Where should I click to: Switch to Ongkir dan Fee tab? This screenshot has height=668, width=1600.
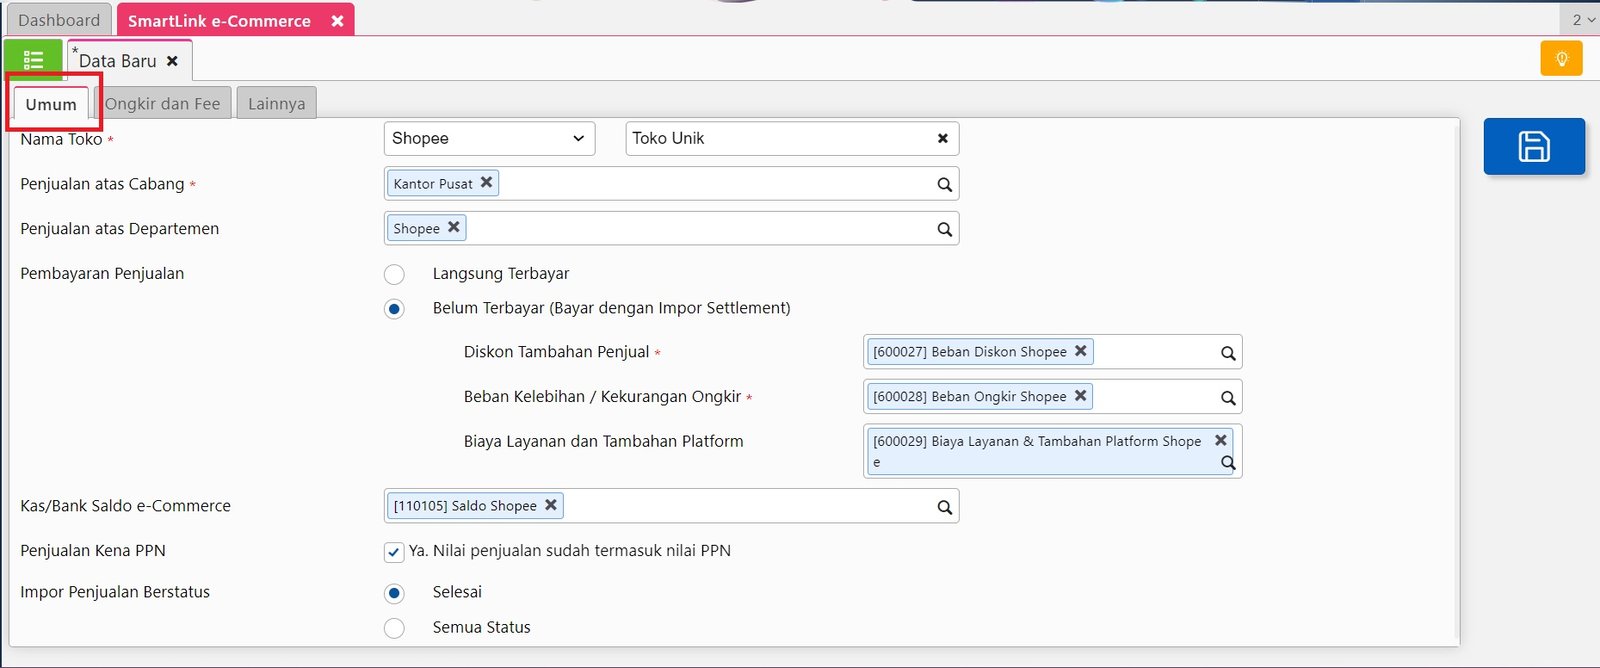pyautogui.click(x=163, y=104)
